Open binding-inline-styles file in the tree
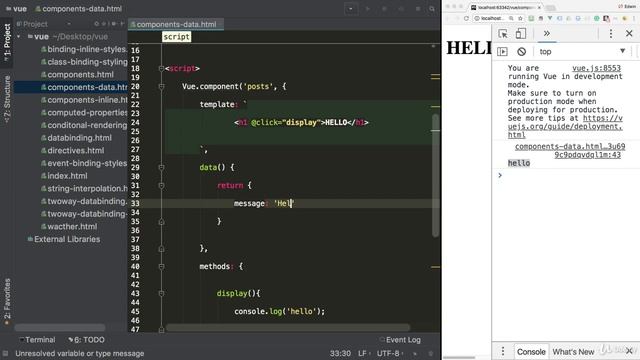 pyautogui.click(x=84, y=49)
